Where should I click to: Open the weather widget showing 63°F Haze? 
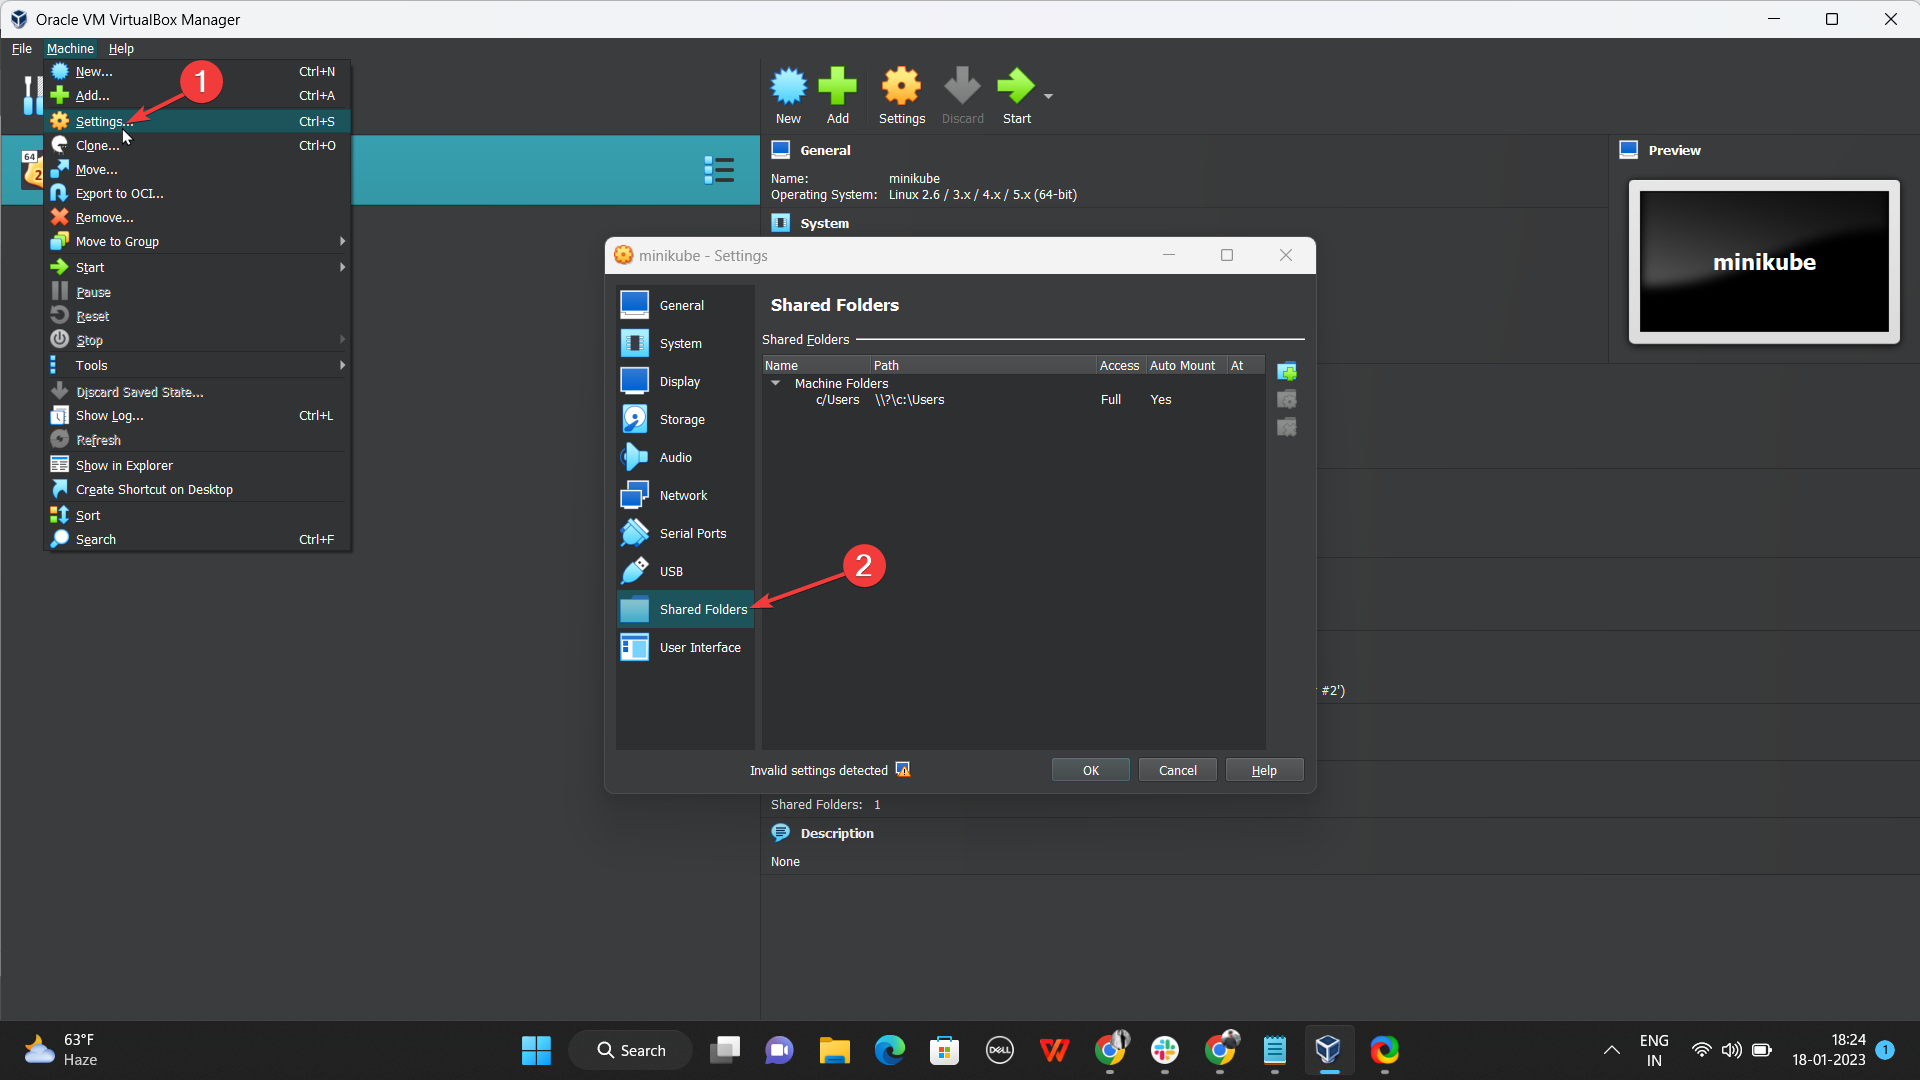[x=61, y=1050]
